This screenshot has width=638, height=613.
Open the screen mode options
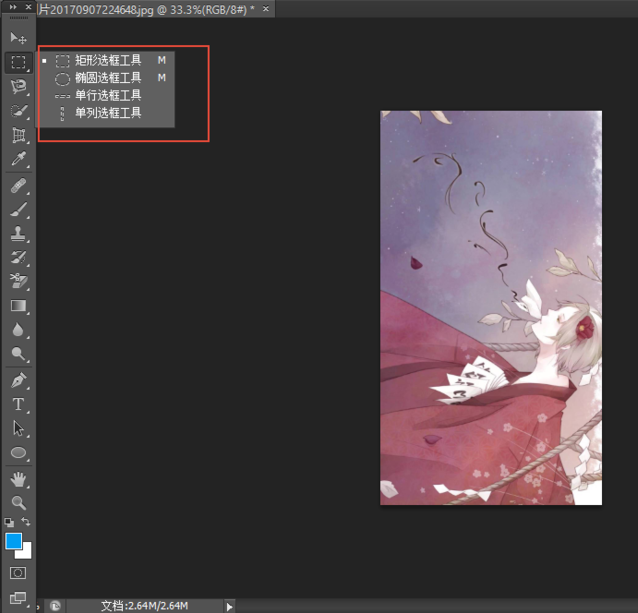[18, 598]
